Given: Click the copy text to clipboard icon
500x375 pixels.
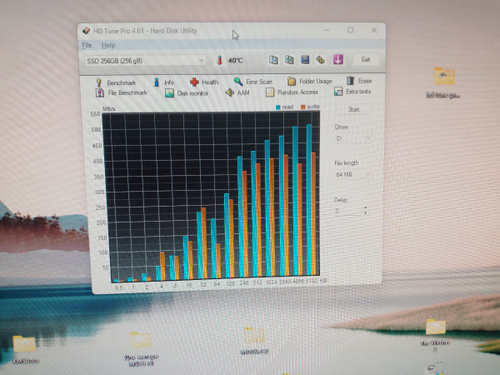Looking at the screenshot, I should pos(273,60).
